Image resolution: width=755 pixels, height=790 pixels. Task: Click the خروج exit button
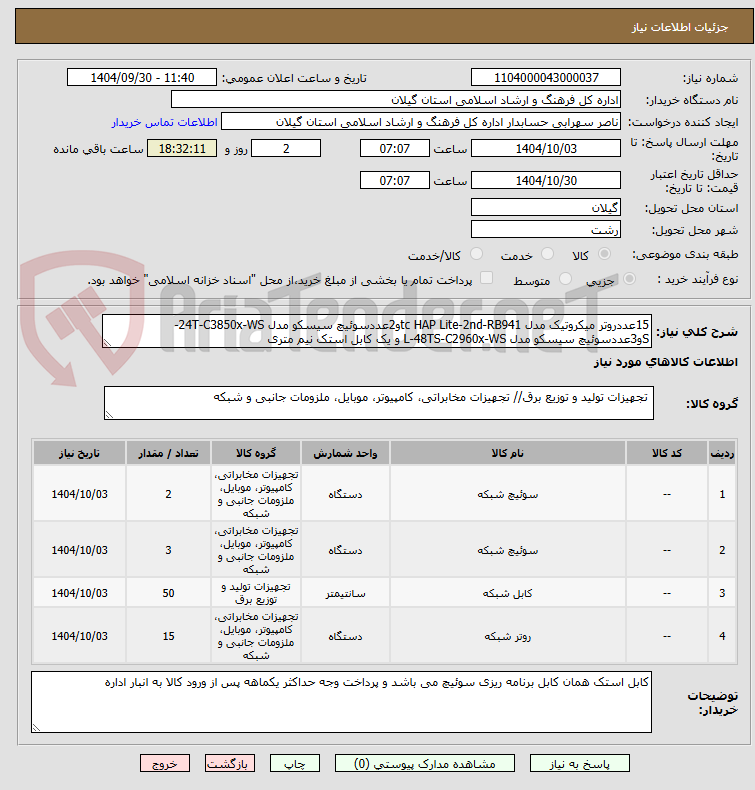pos(165,763)
